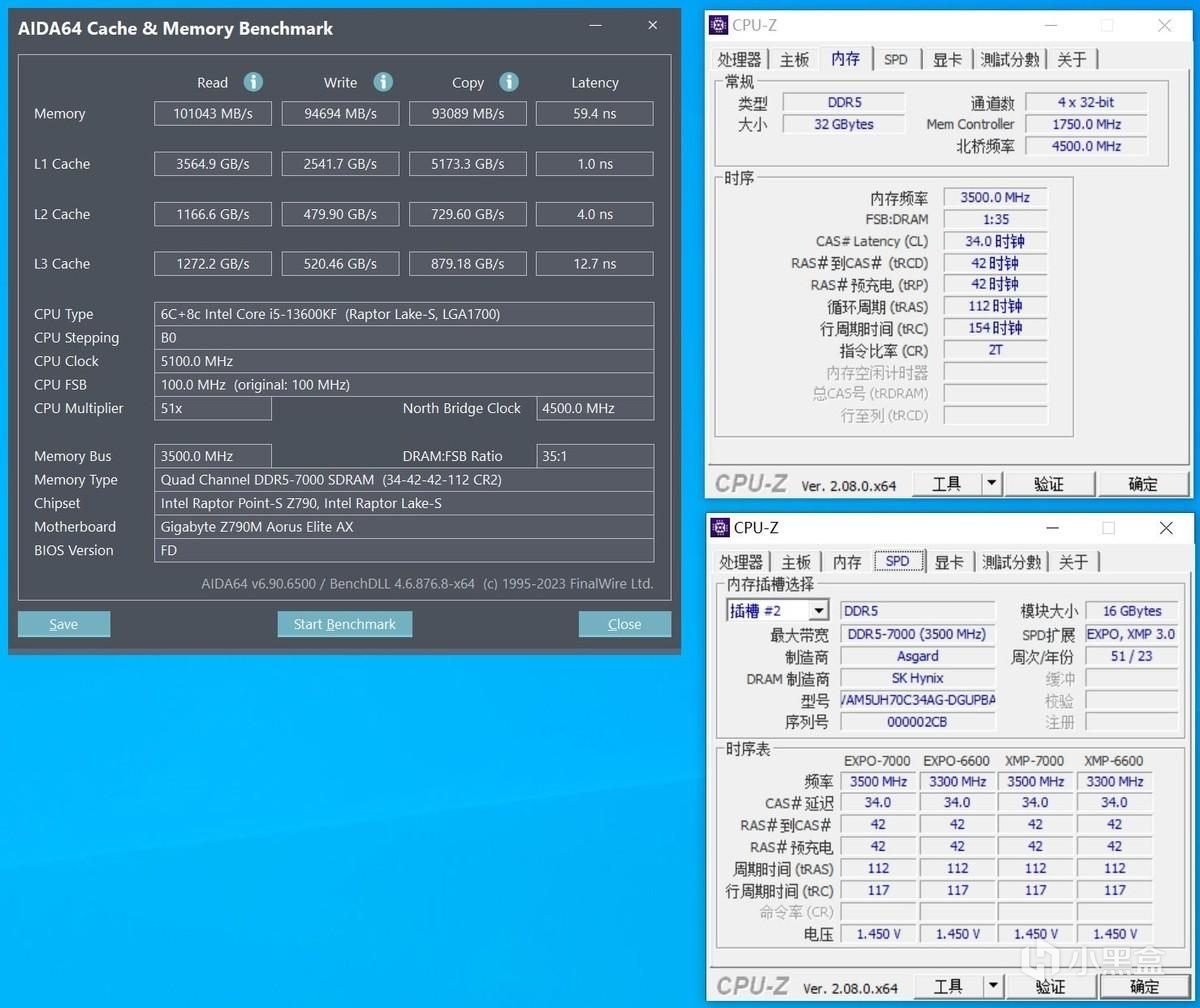Click 确定 button in upper CPU-Z window
The width and height of the screenshot is (1200, 1008).
pyautogui.click(x=1143, y=484)
